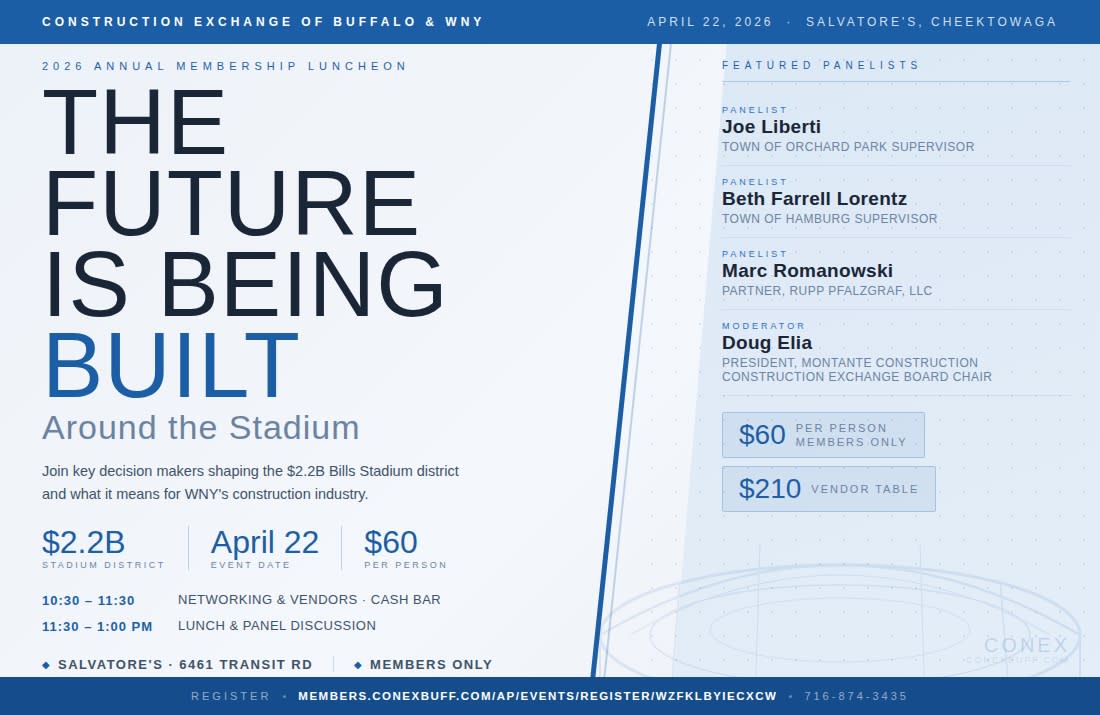The width and height of the screenshot is (1100, 715).
Task: Click the April 22 event date stat
Action: (x=265, y=542)
